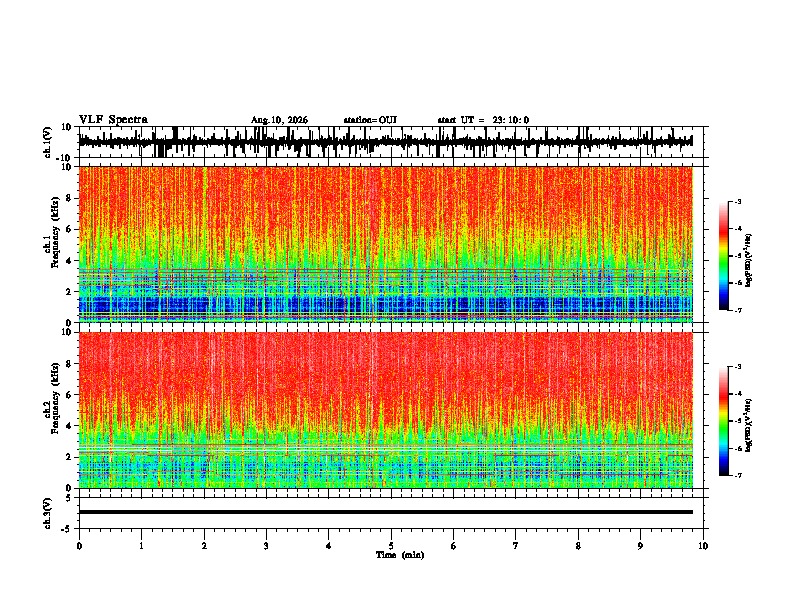The width and height of the screenshot is (792, 612).
Task: Click the "6" kHz tick on ch.2 frequency axis
Action: coord(70,394)
